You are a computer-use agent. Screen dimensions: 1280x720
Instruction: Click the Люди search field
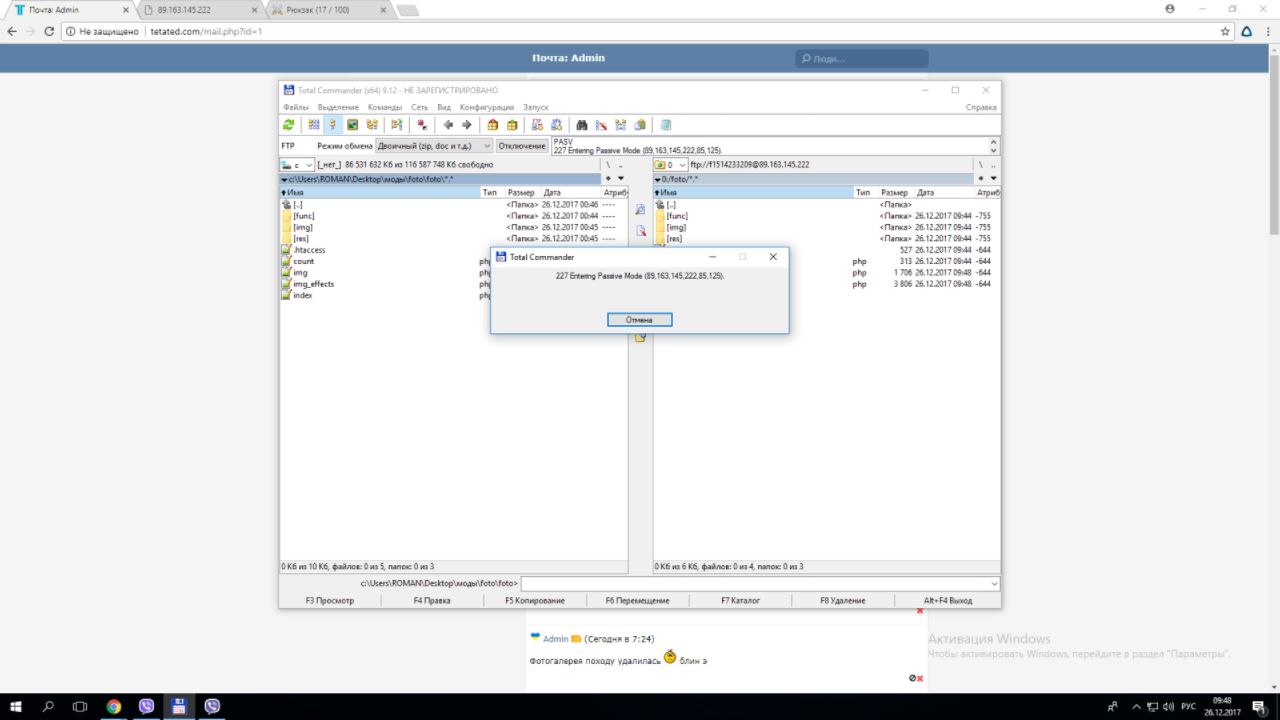862,59
